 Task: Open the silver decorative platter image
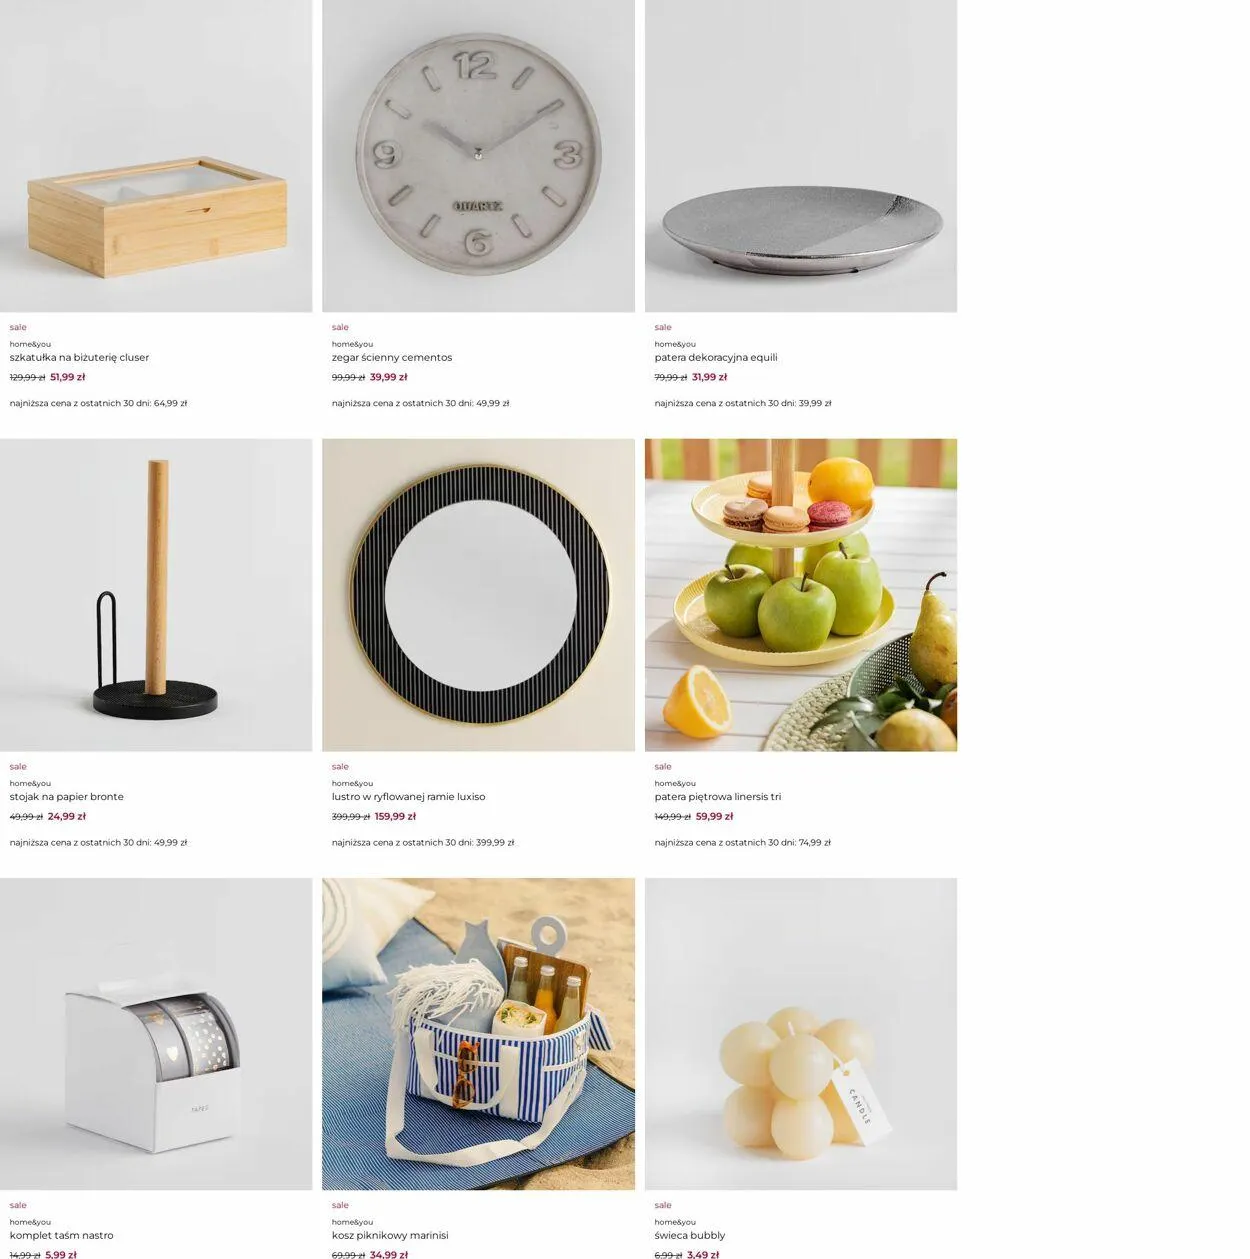[801, 156]
